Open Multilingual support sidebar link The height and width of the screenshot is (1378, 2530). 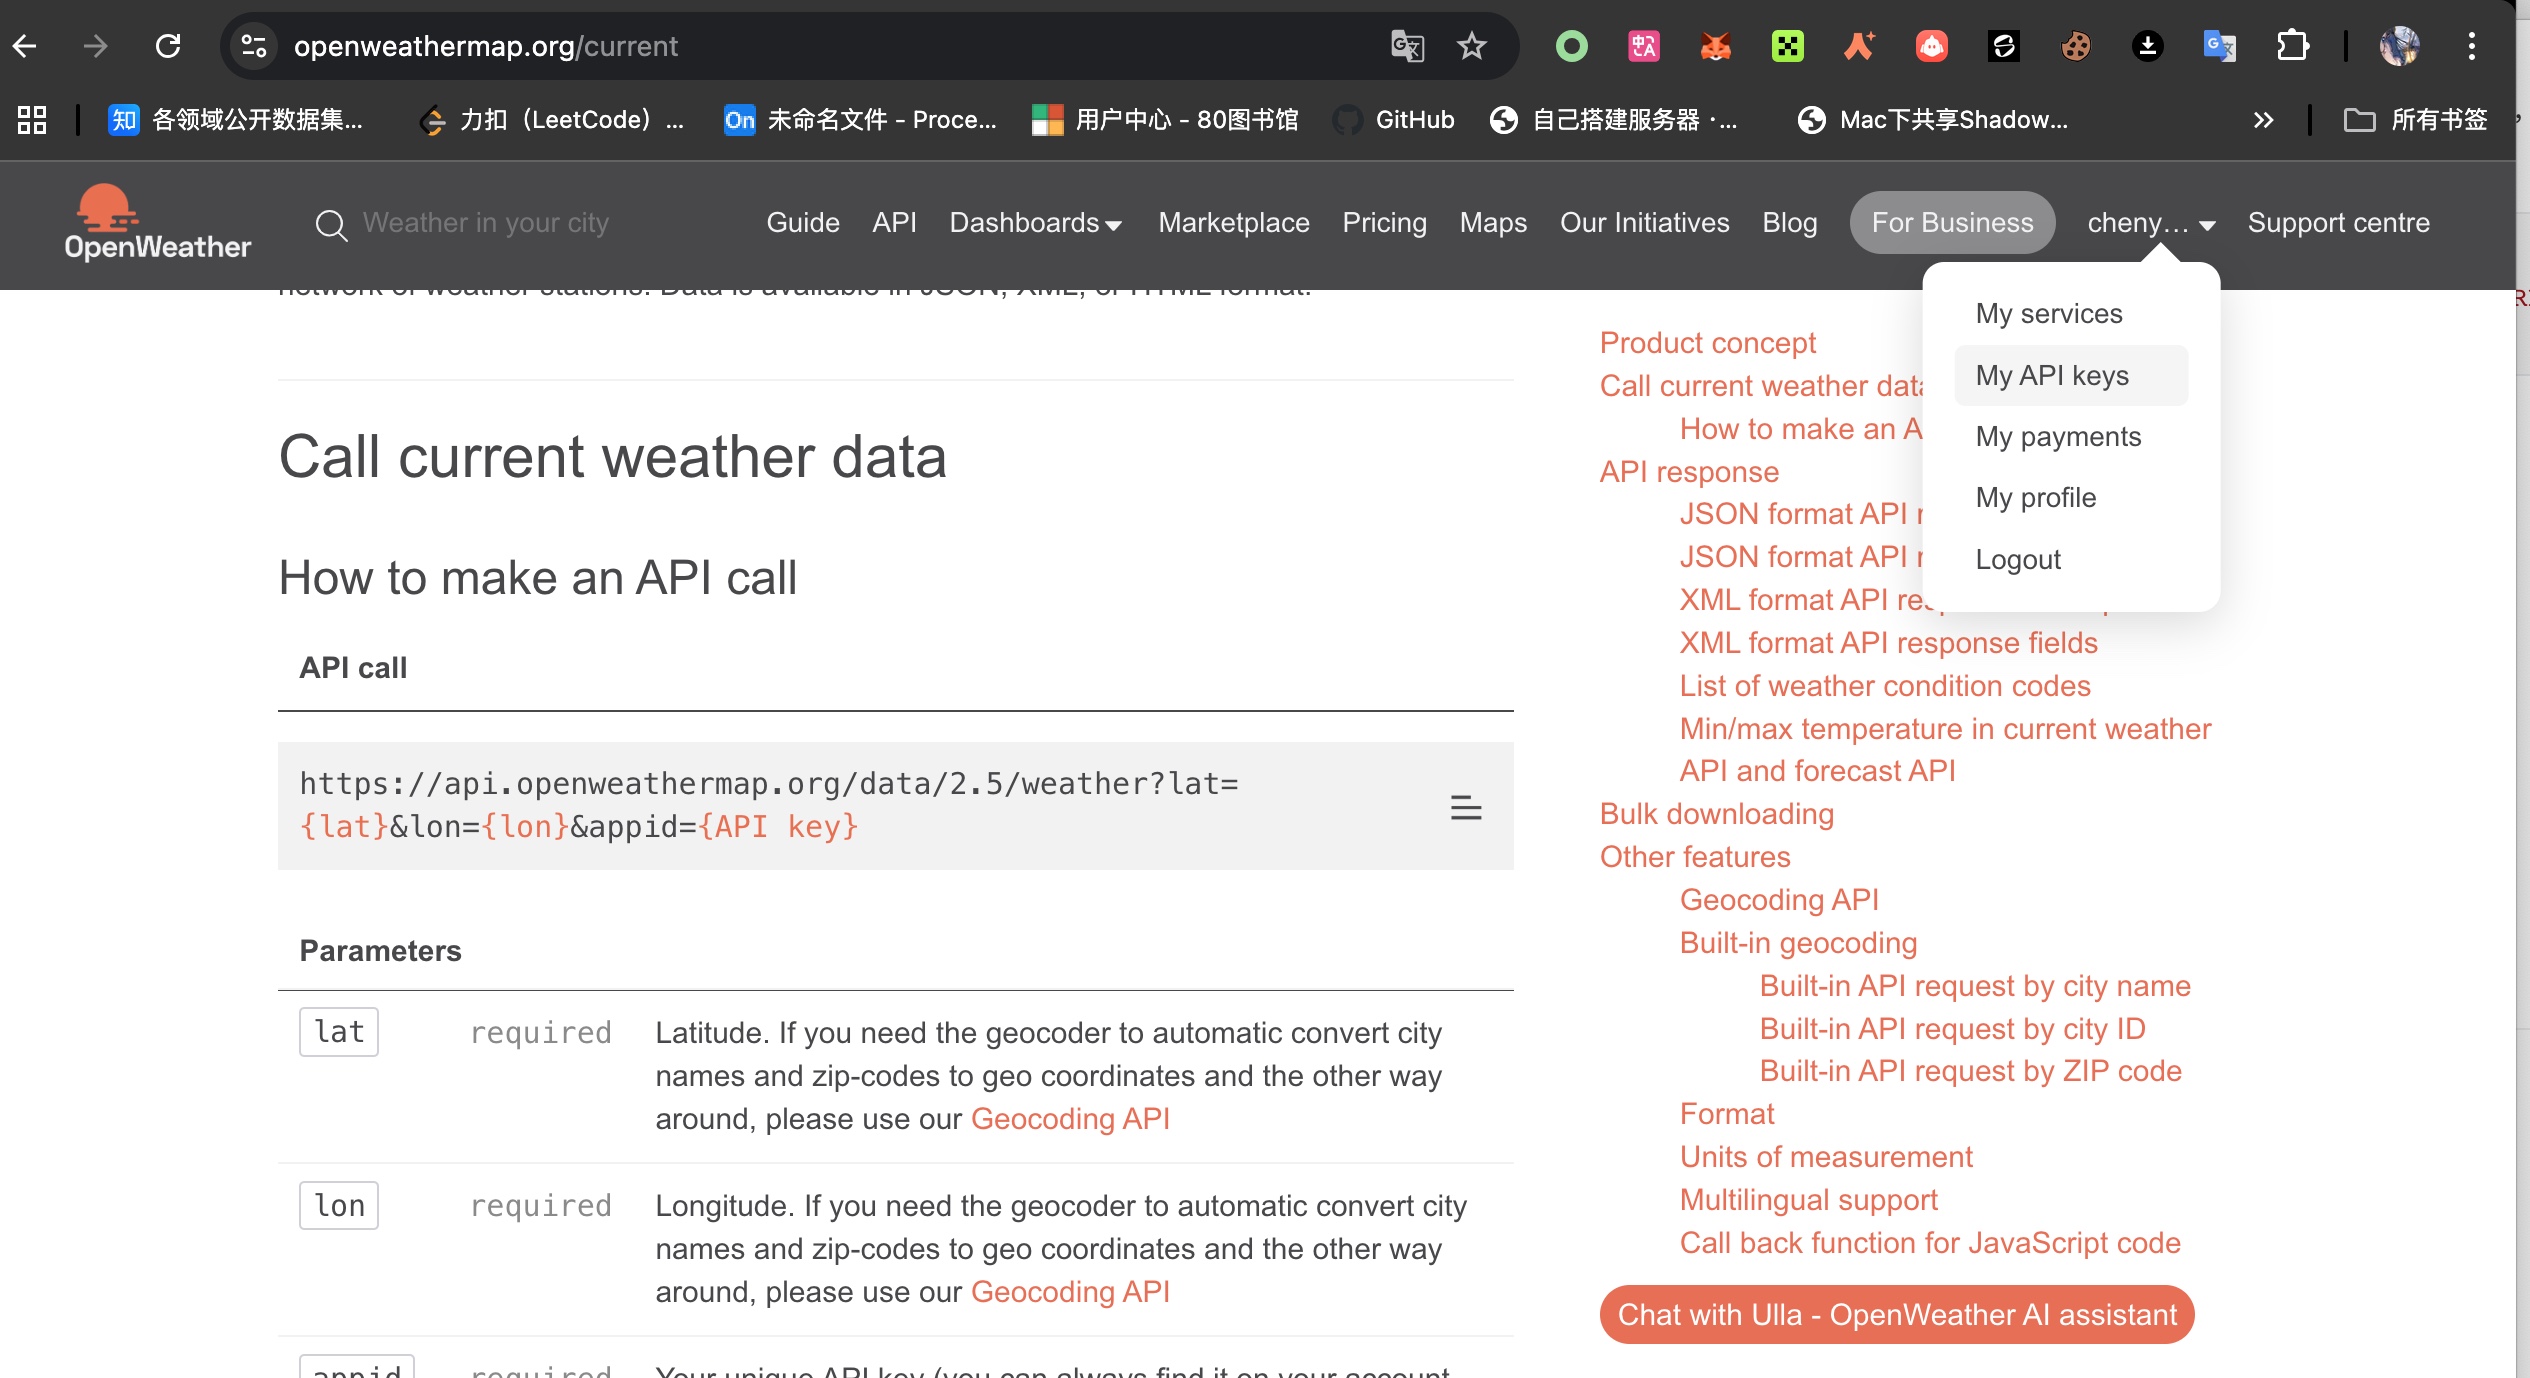1808,1200
